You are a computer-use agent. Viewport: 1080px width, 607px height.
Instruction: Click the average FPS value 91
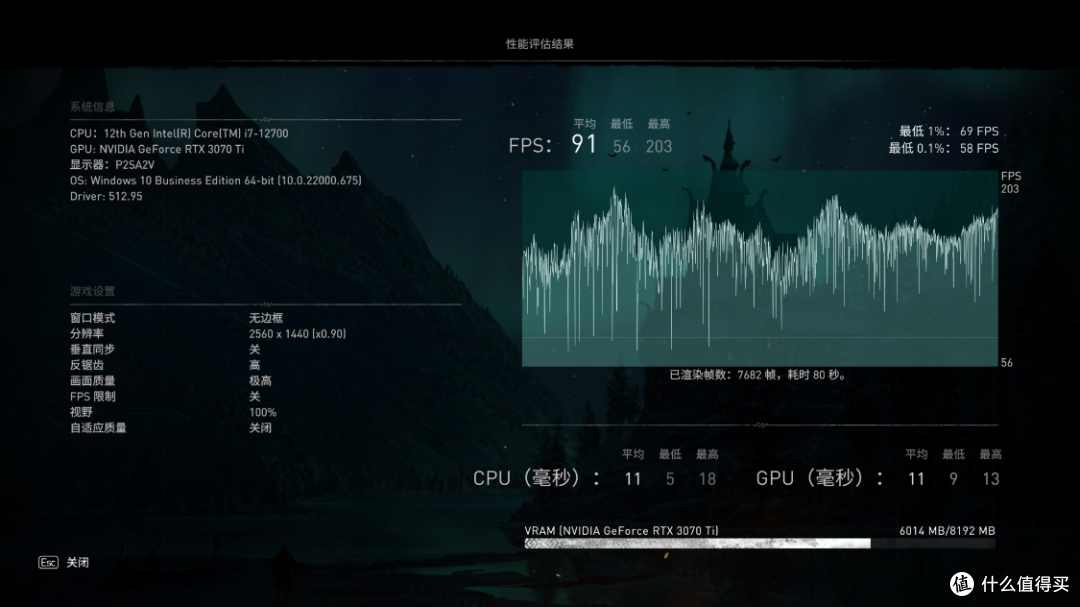(x=583, y=144)
